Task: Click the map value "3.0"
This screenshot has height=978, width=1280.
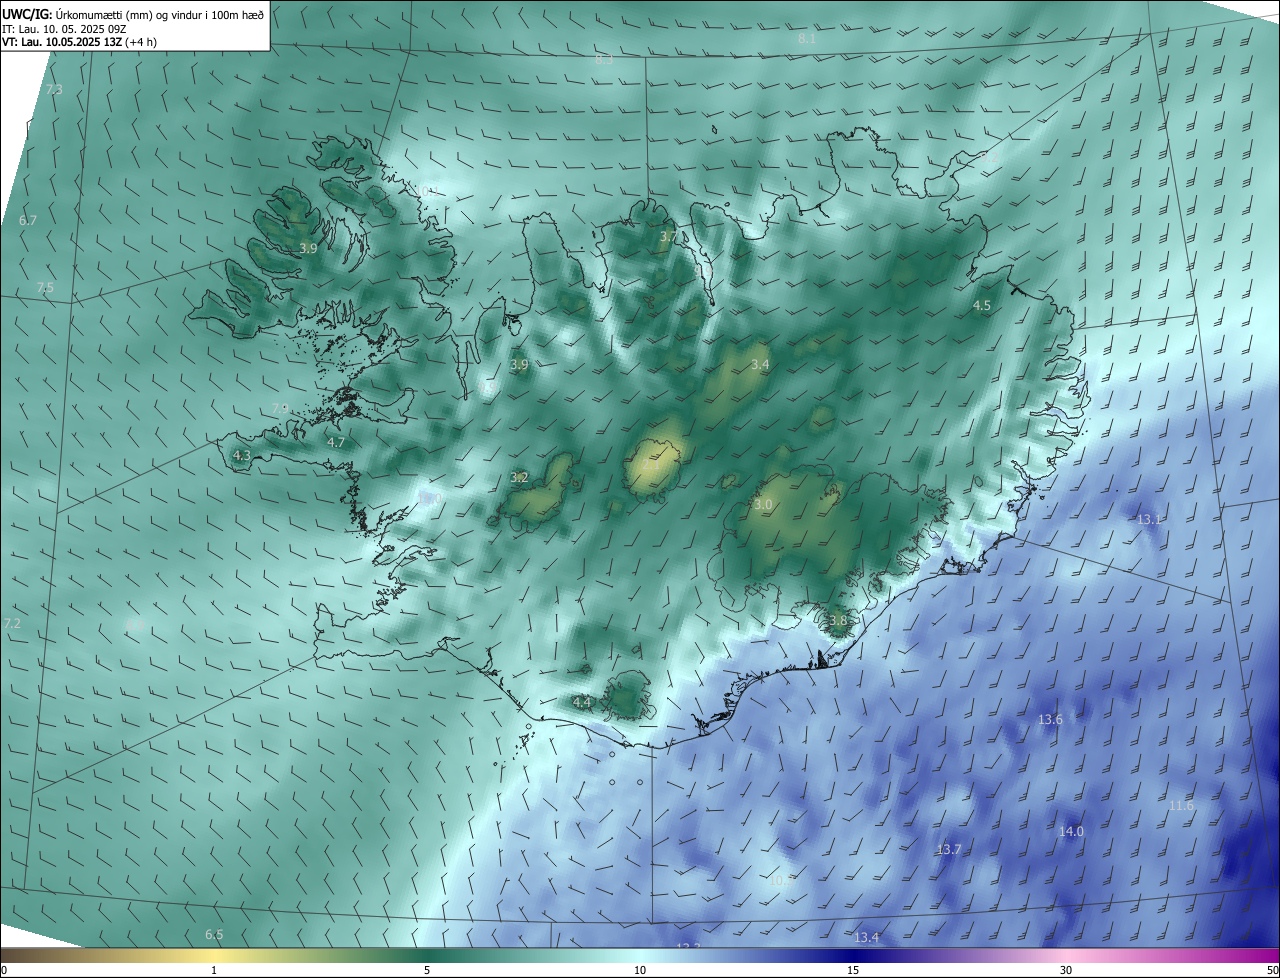Action: pos(763,505)
